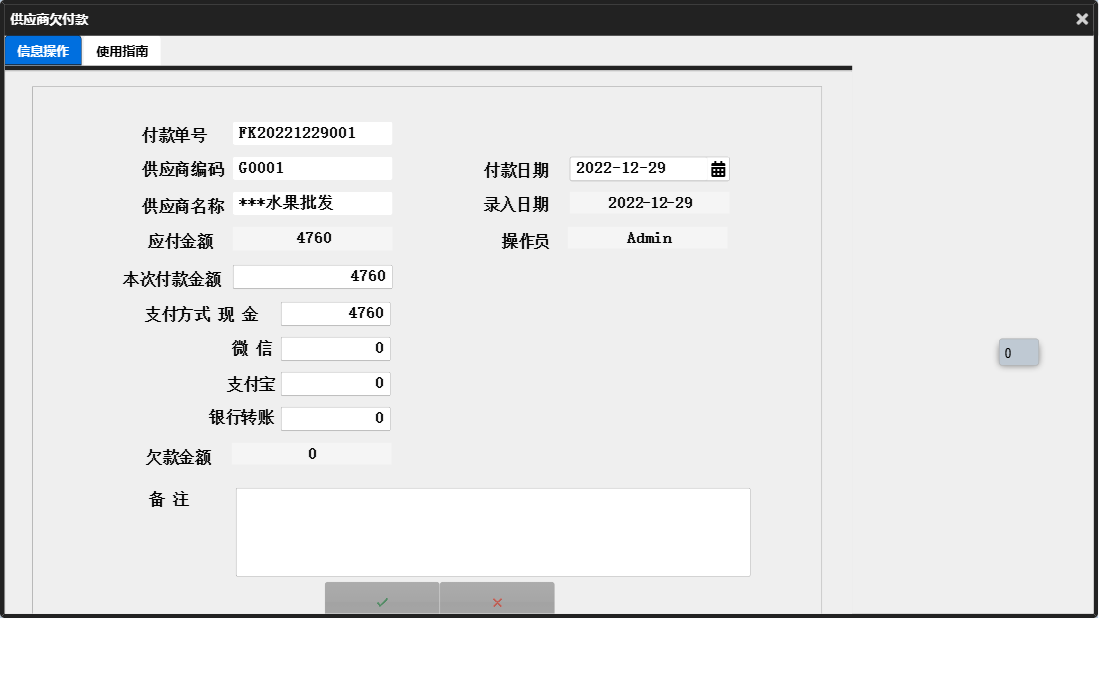This screenshot has height=687, width=1099.
Task: Select the 供应商编码 field containing G0001
Action: [312, 167]
